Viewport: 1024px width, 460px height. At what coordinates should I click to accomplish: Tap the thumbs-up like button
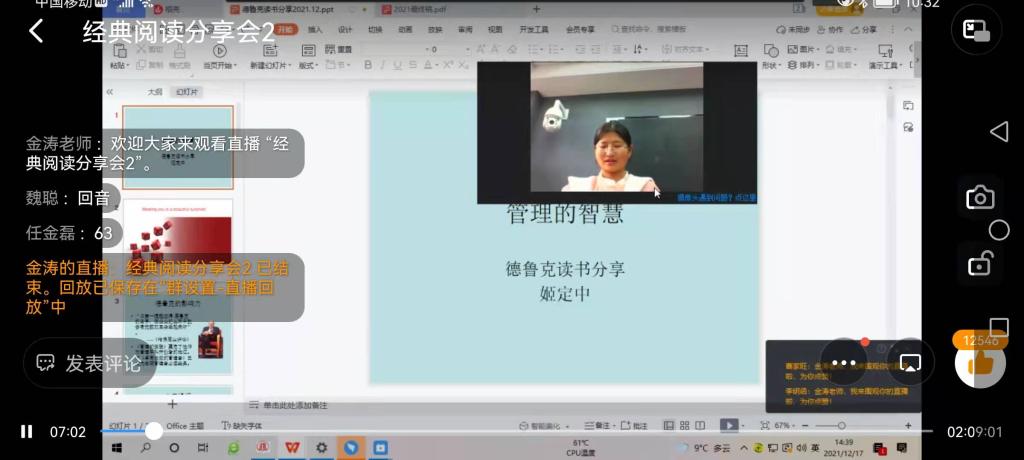click(x=980, y=363)
